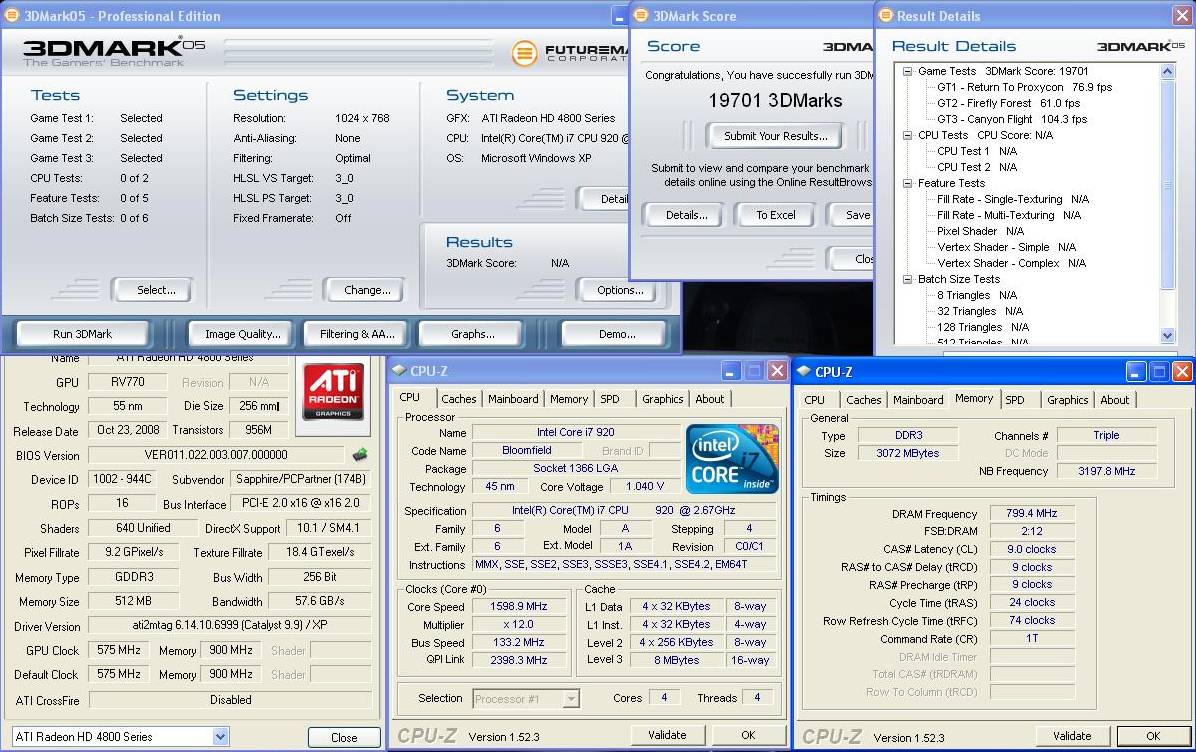Select GT3 - Canyon Flight row

[x=1012, y=119]
